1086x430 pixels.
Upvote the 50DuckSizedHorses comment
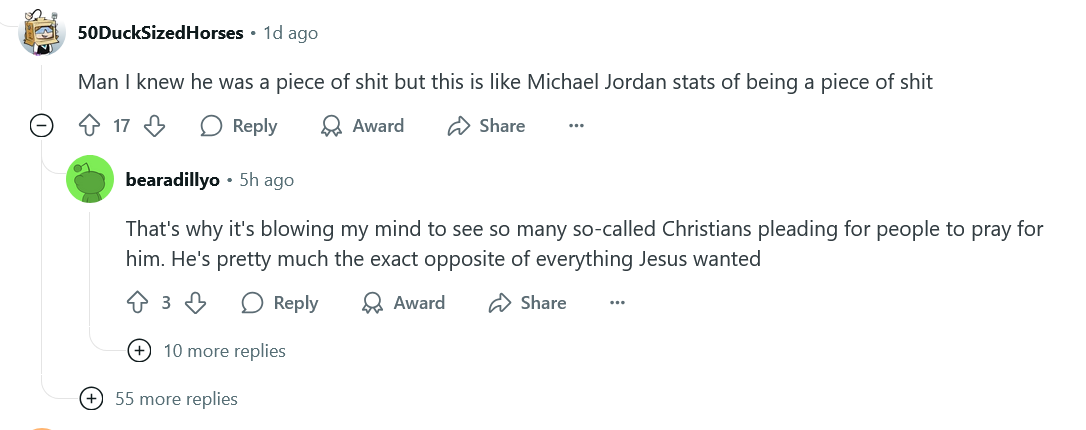pos(88,126)
